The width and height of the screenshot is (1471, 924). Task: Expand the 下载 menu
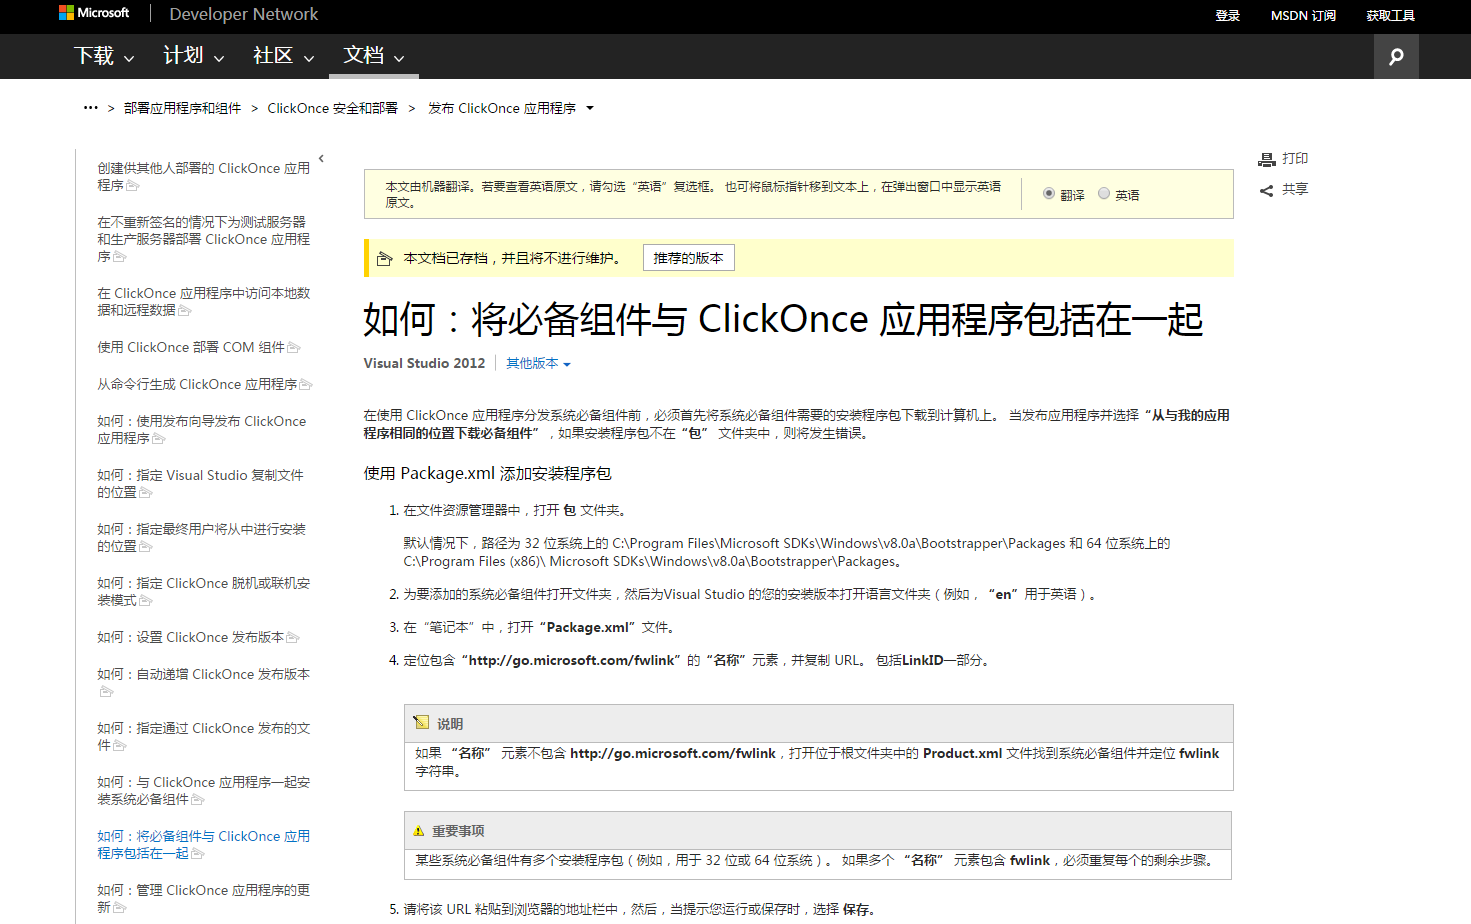(104, 56)
